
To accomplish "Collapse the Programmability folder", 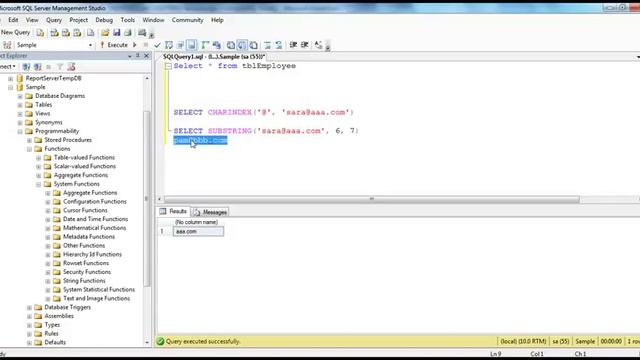I will tap(20, 131).
